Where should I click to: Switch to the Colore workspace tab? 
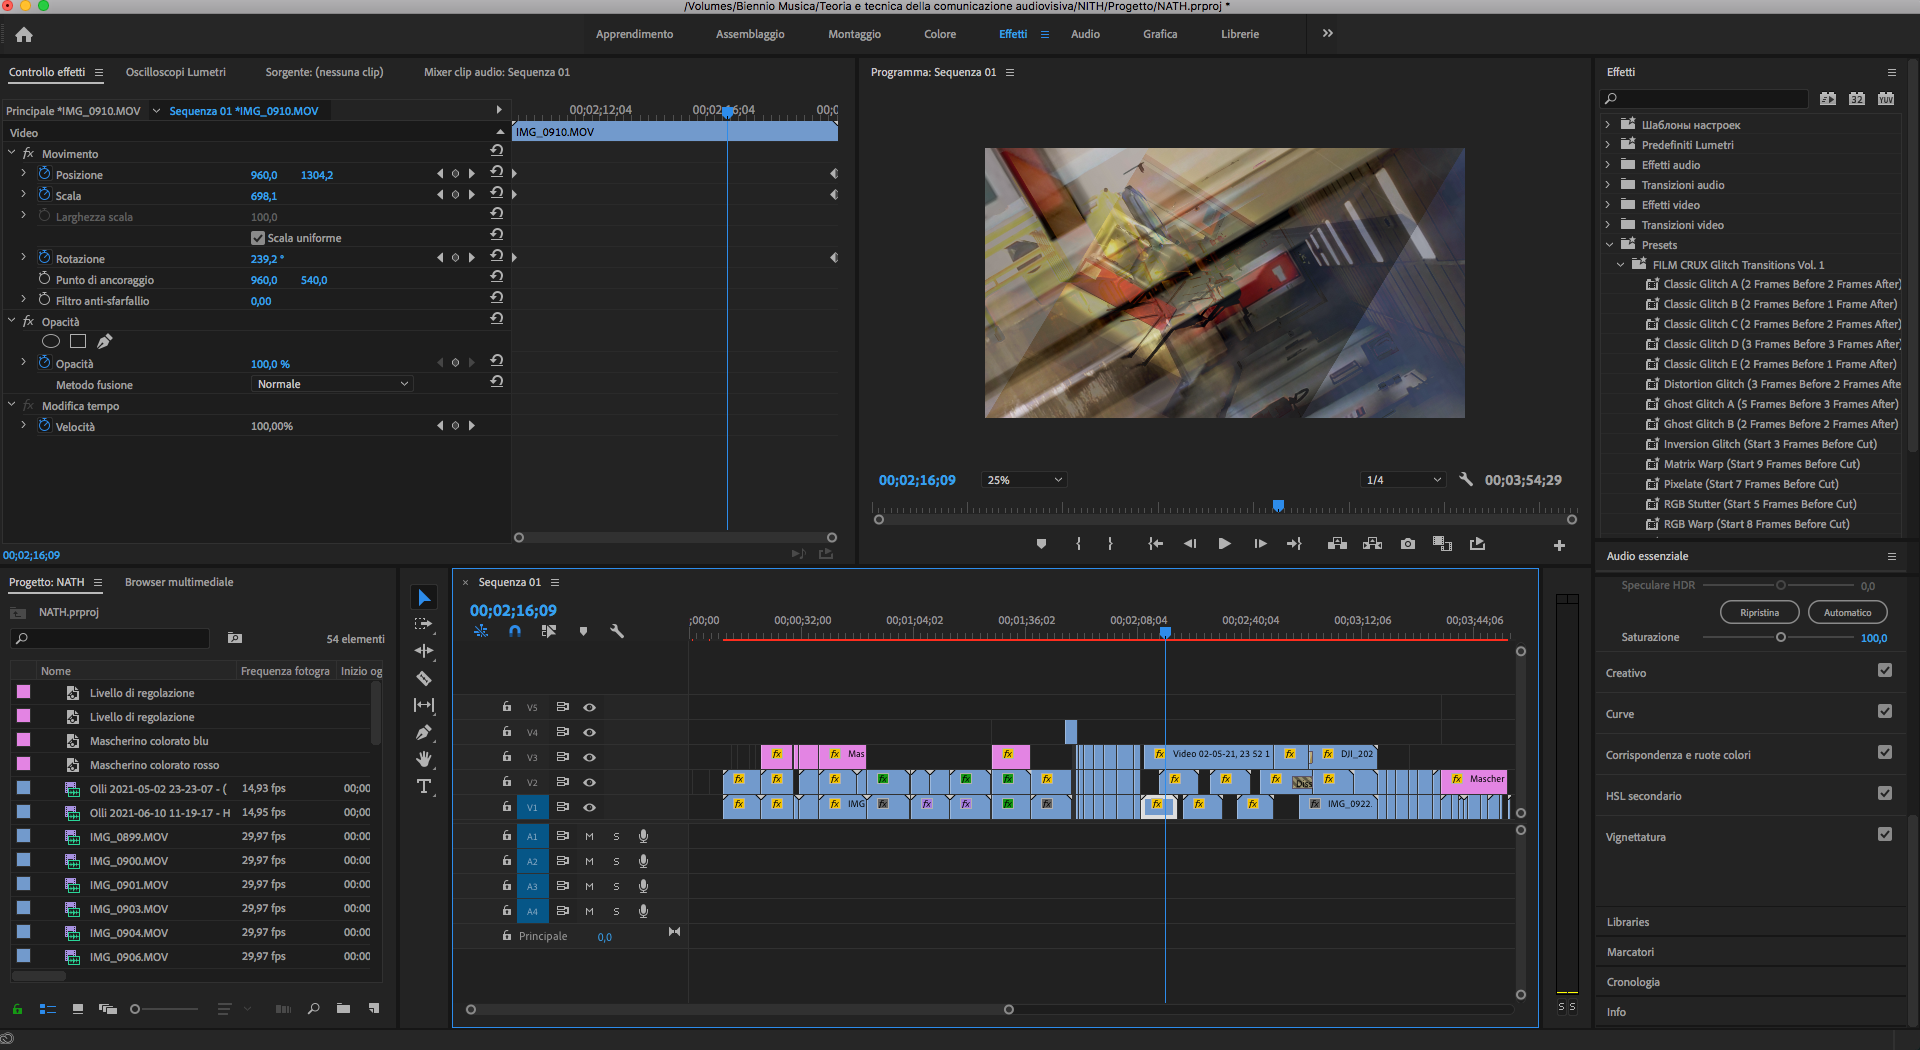pyautogui.click(x=939, y=34)
